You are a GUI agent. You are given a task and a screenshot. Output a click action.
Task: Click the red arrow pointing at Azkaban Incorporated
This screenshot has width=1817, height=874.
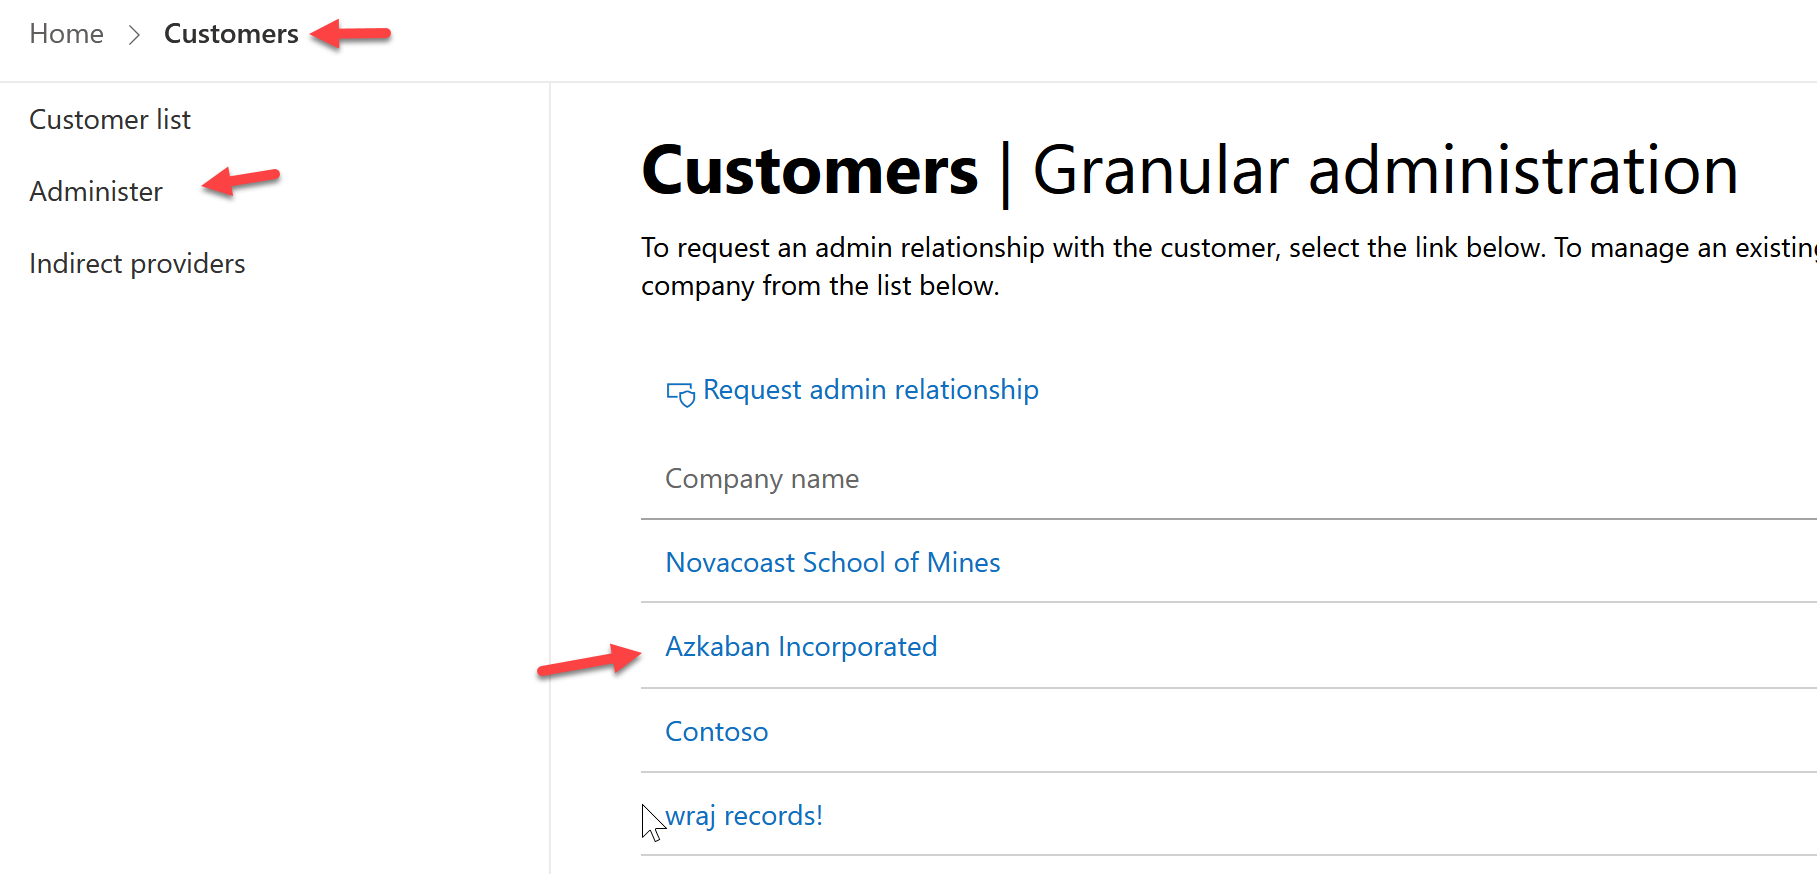click(x=588, y=662)
